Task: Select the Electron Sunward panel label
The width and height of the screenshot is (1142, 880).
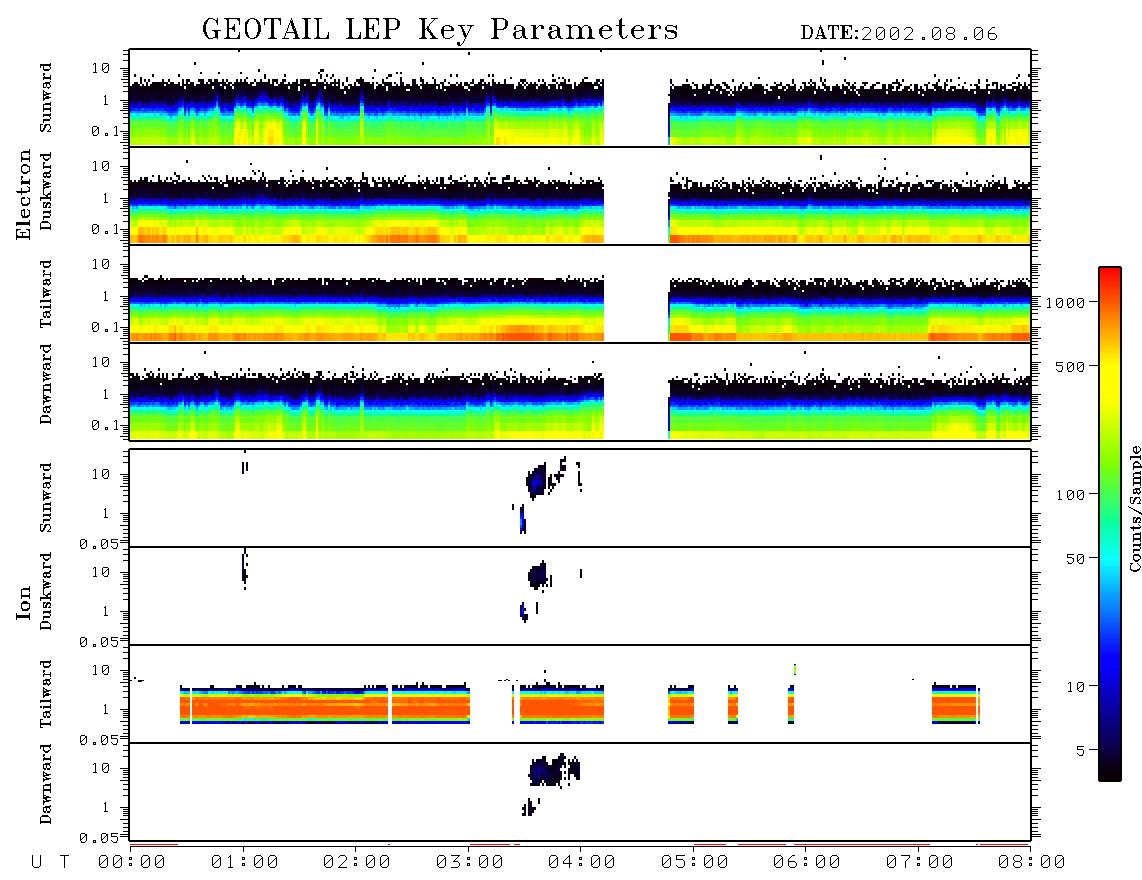Action: click(45, 98)
